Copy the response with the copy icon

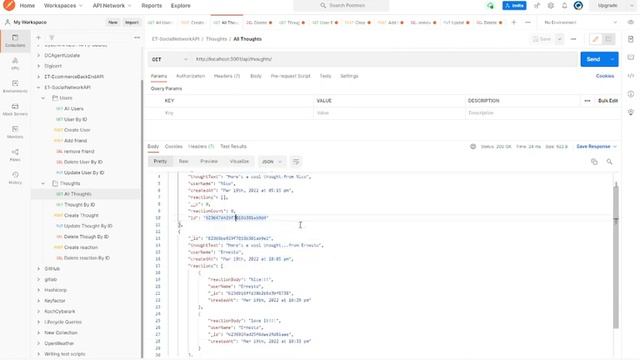594,162
